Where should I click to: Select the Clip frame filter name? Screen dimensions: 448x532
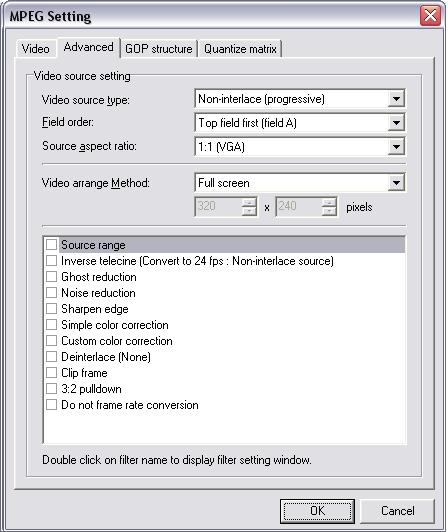pos(84,373)
